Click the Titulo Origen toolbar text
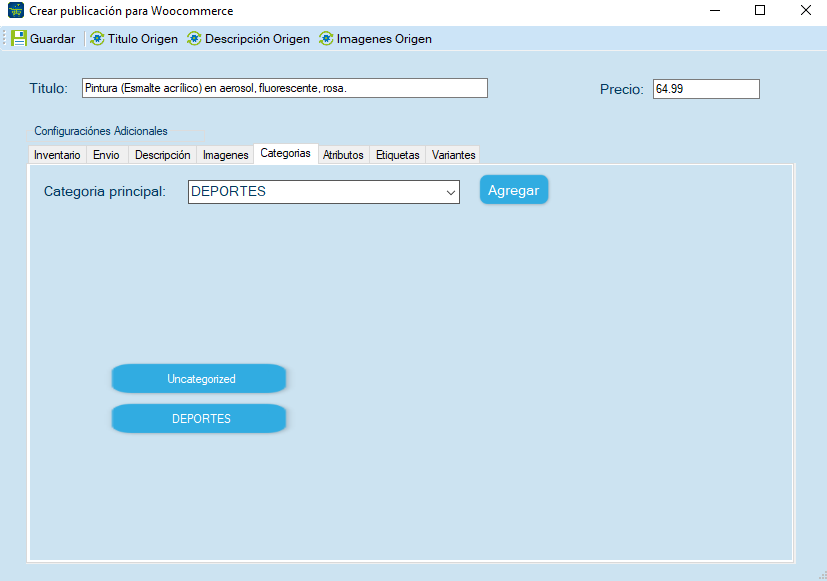This screenshot has height=581, width=827. pyautogui.click(x=142, y=39)
